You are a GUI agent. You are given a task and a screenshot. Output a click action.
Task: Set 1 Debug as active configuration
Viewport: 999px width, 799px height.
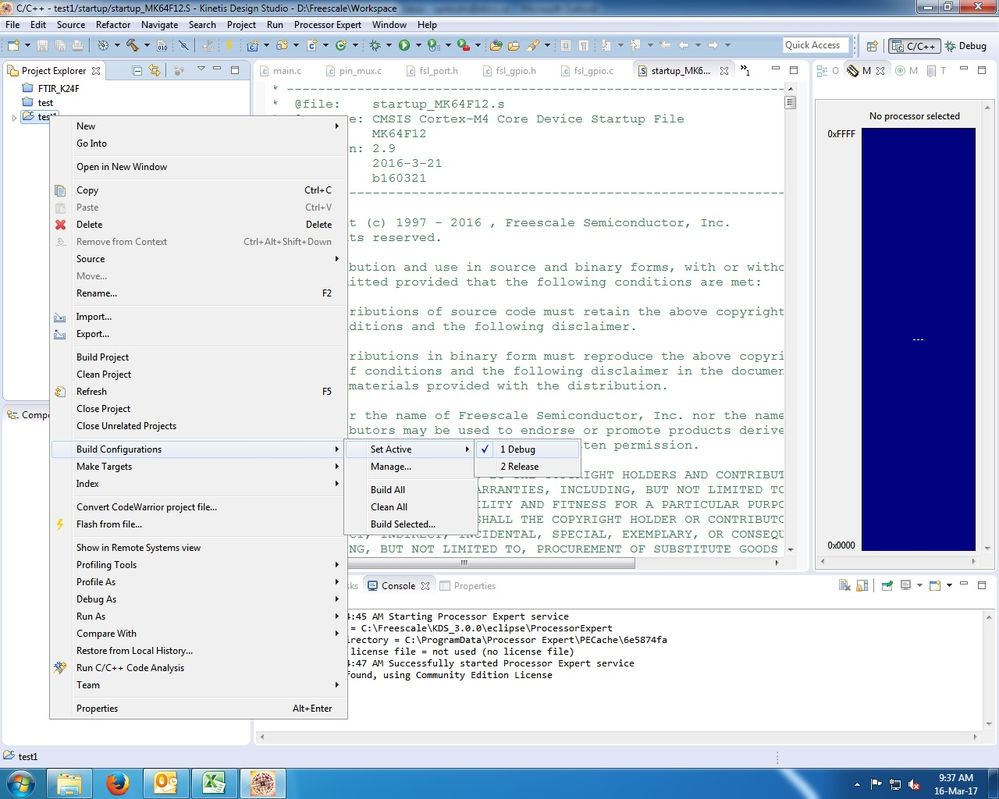point(528,449)
